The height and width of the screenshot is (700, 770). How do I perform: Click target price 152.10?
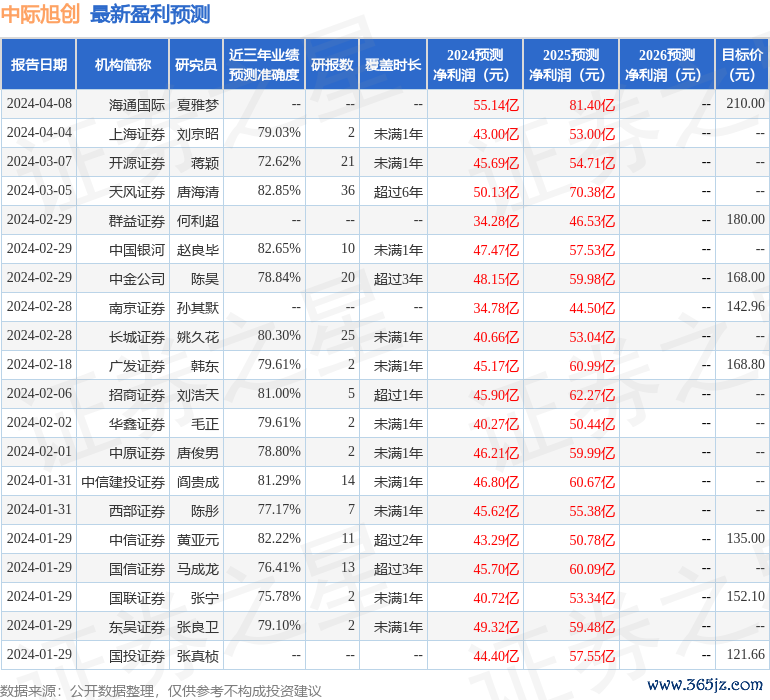coord(745,596)
